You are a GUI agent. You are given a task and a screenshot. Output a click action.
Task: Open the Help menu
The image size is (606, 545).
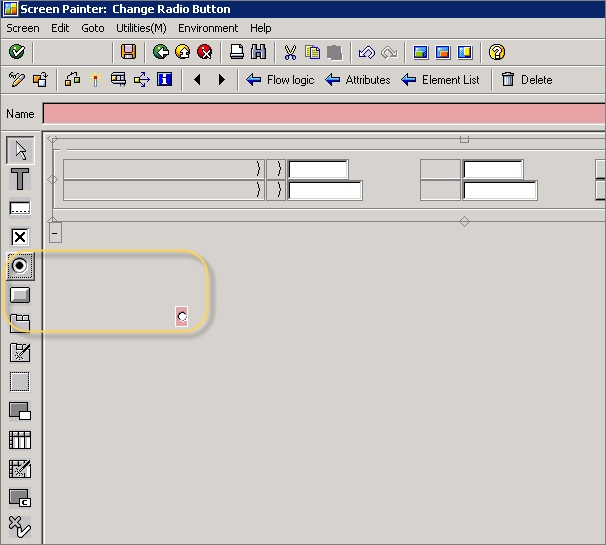click(x=260, y=28)
